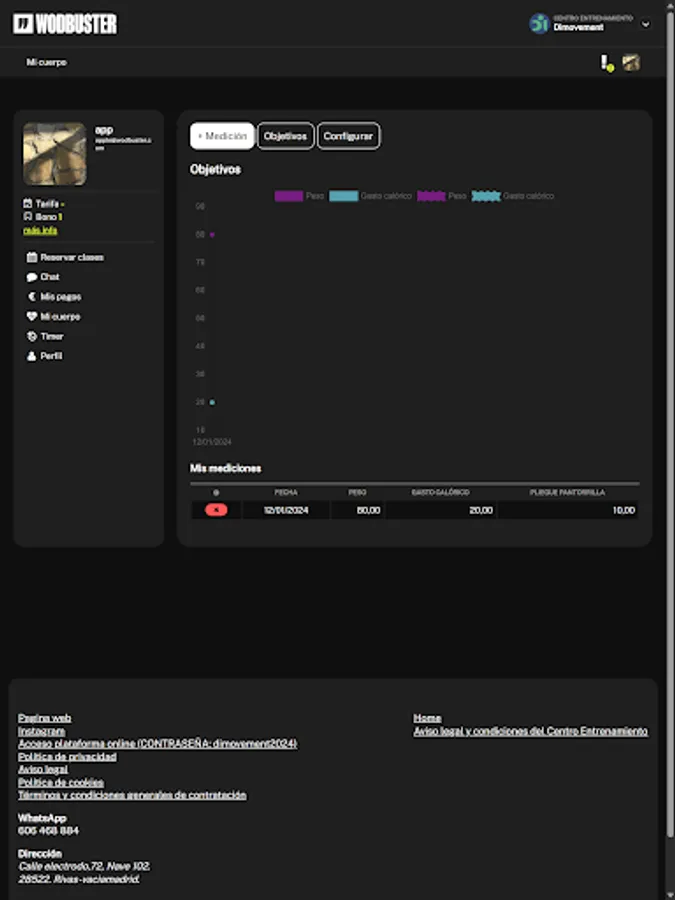675x900 pixels.
Task: Open the large profile picture in sidebar
Action: [55, 153]
